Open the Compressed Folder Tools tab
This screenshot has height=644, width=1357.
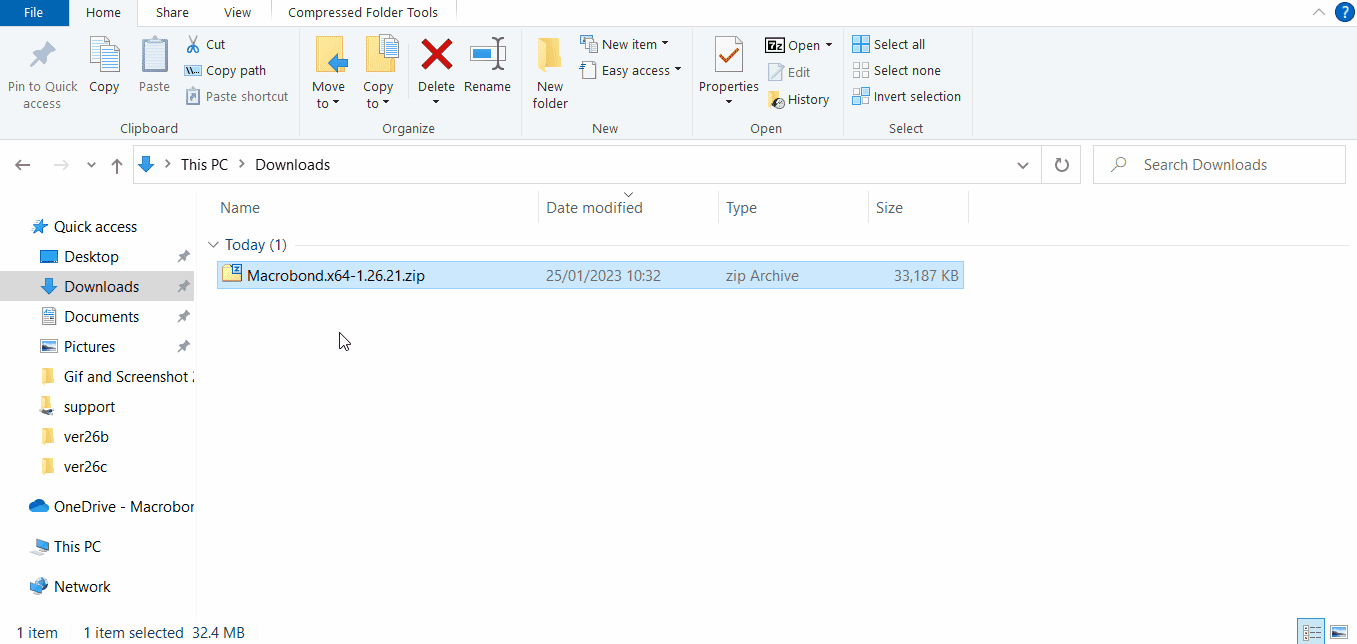[363, 13]
